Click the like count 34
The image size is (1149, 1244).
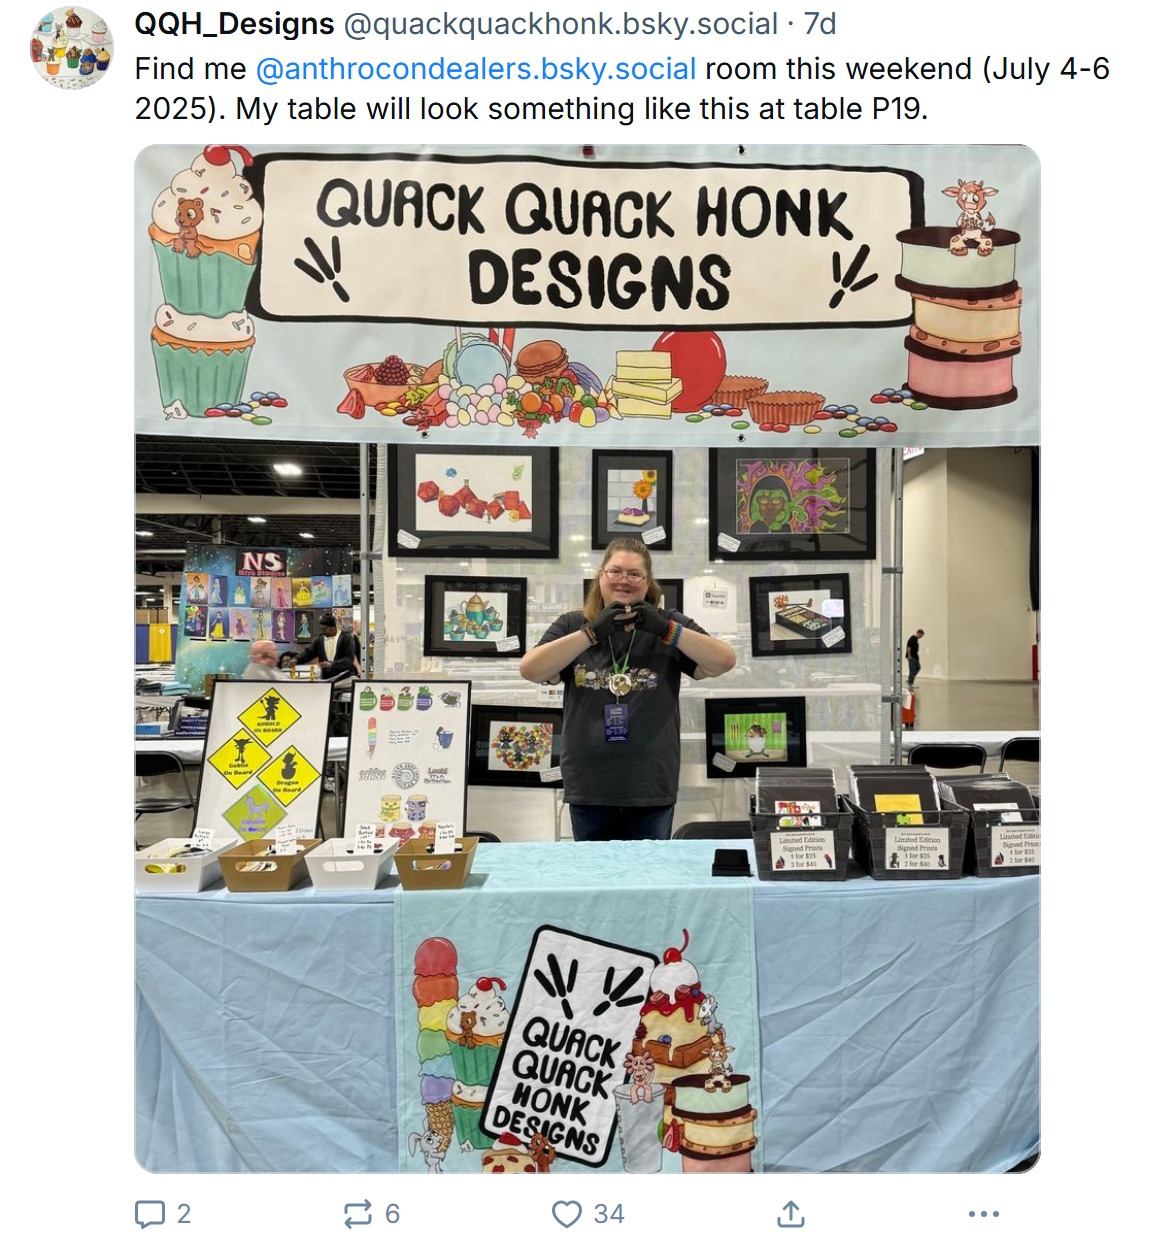tap(609, 1214)
